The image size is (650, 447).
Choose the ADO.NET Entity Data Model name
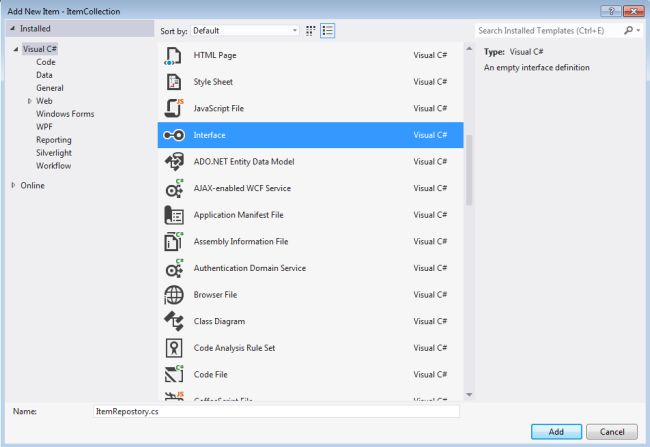[x=244, y=162]
